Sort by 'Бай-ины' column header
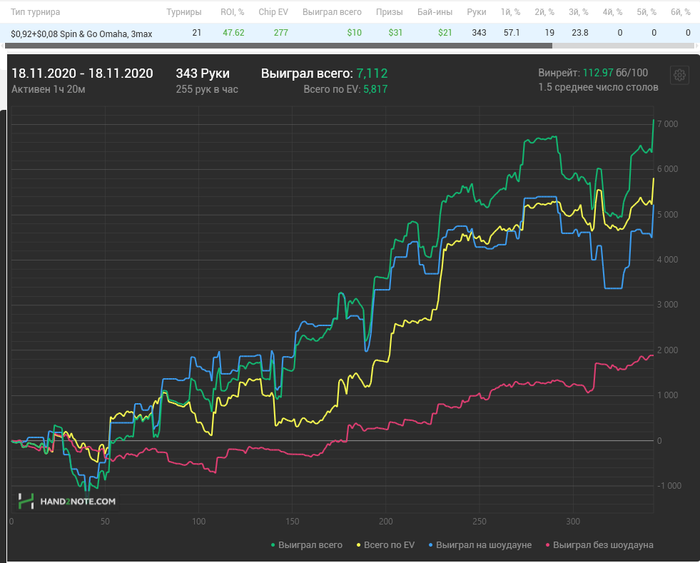Screen dimensions: 700x563 tap(435, 12)
